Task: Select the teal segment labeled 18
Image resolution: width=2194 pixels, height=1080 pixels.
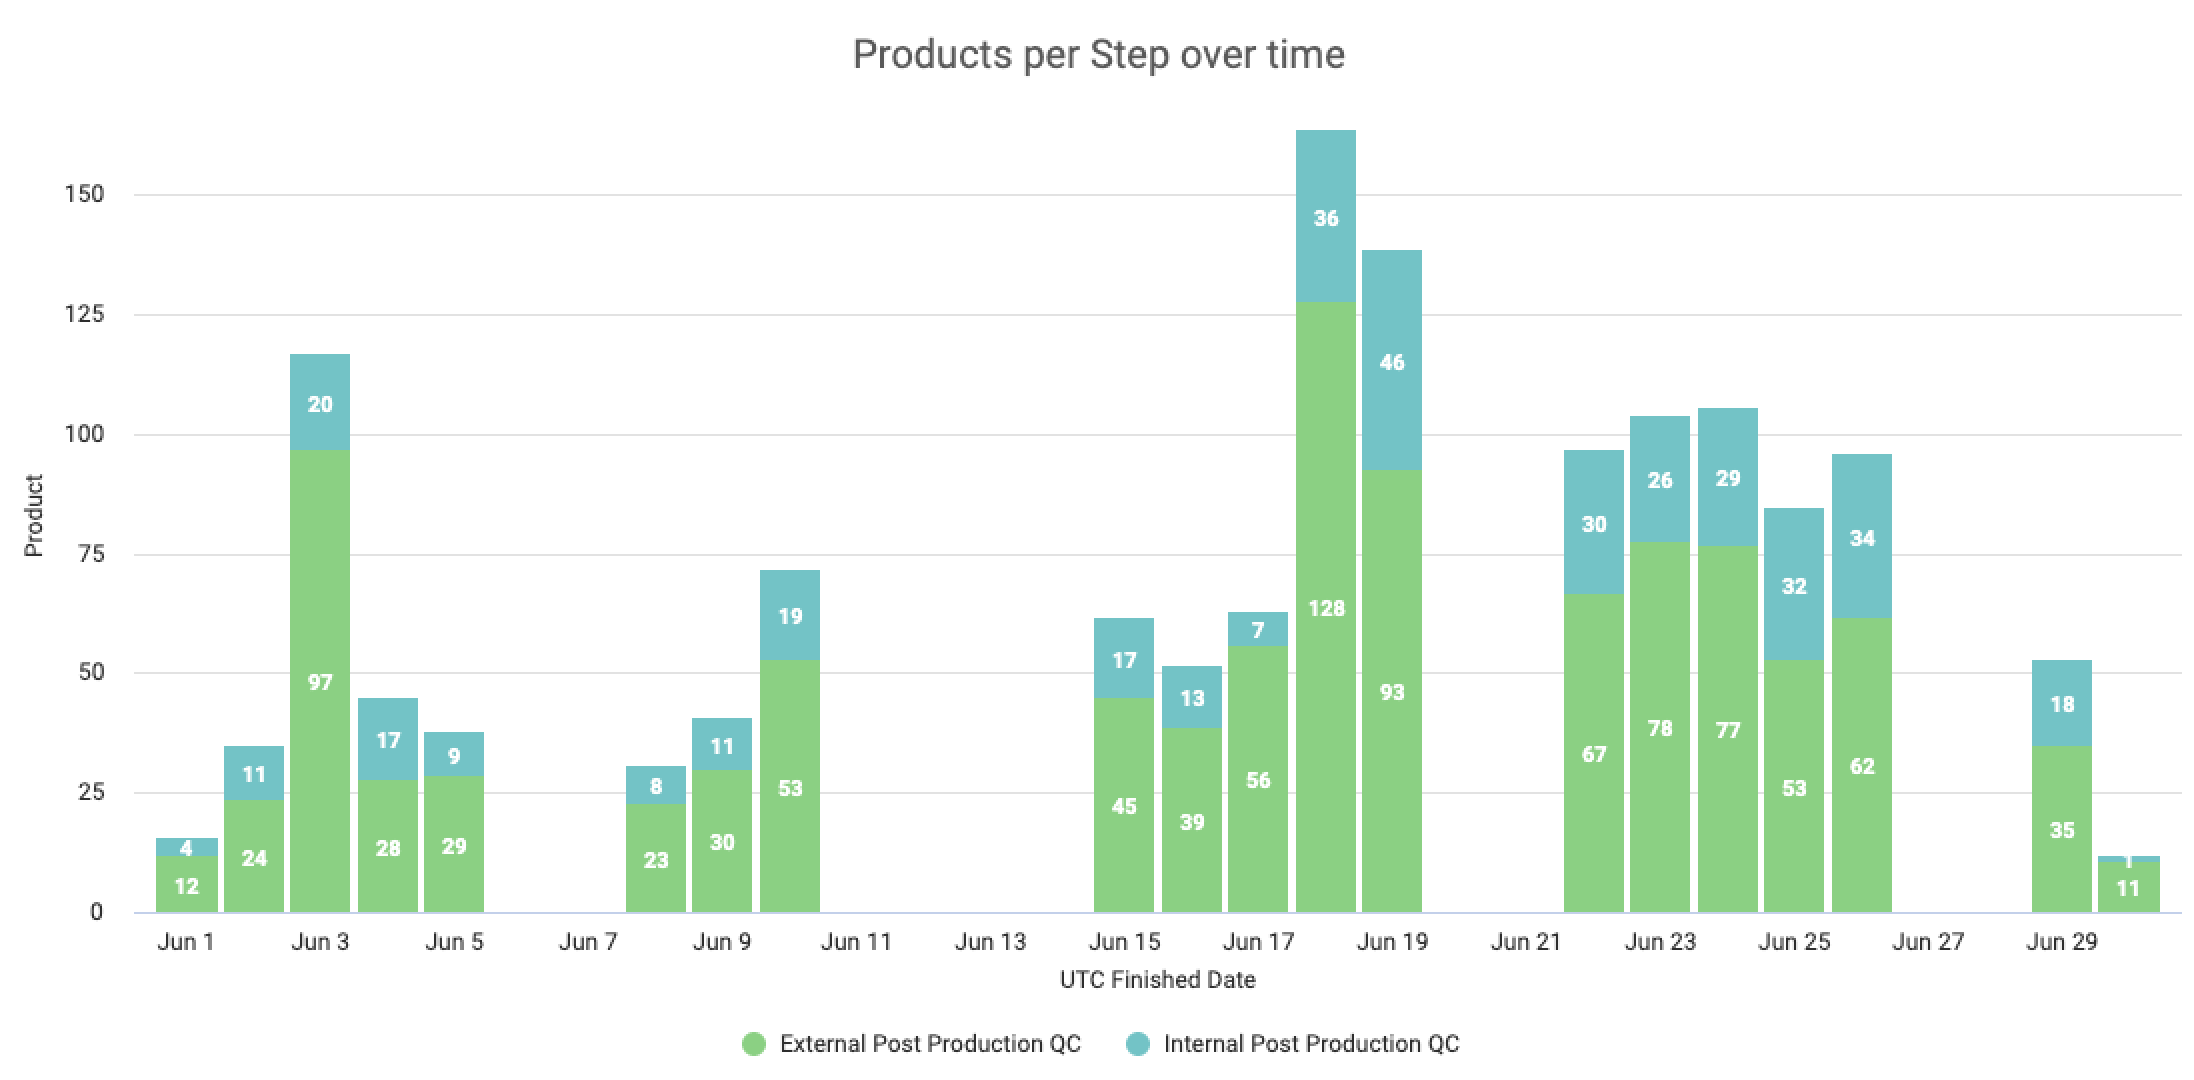Action: tap(2062, 703)
